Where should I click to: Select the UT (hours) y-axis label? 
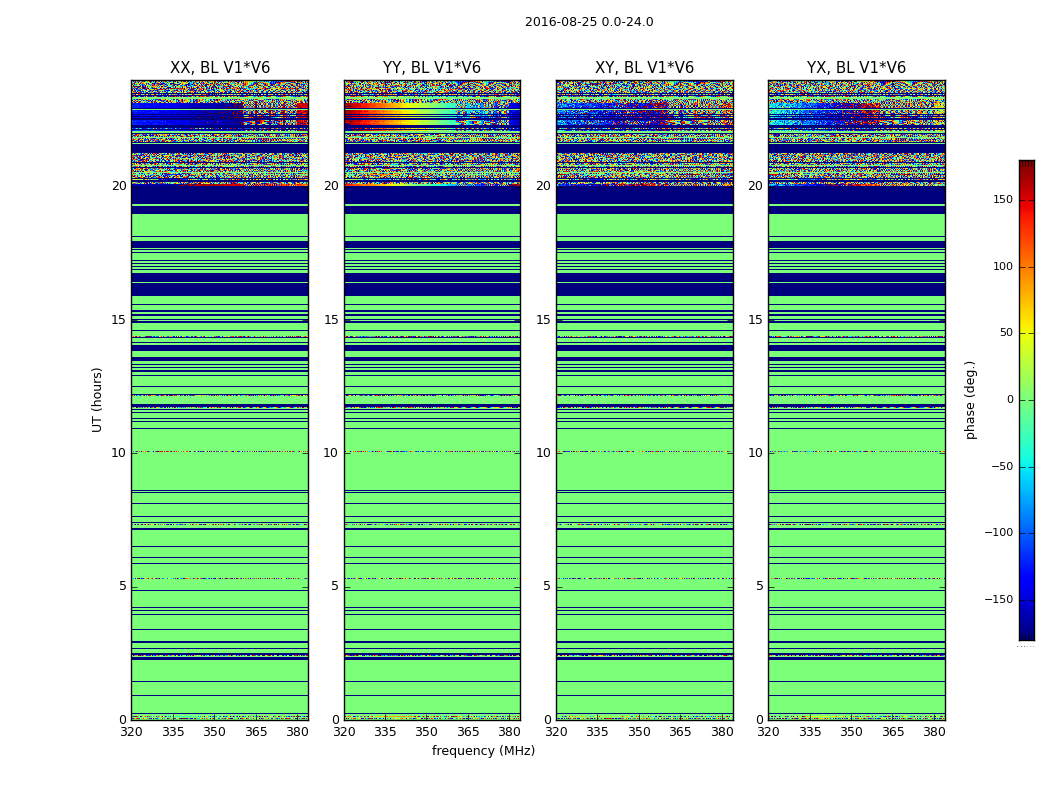[97, 399]
